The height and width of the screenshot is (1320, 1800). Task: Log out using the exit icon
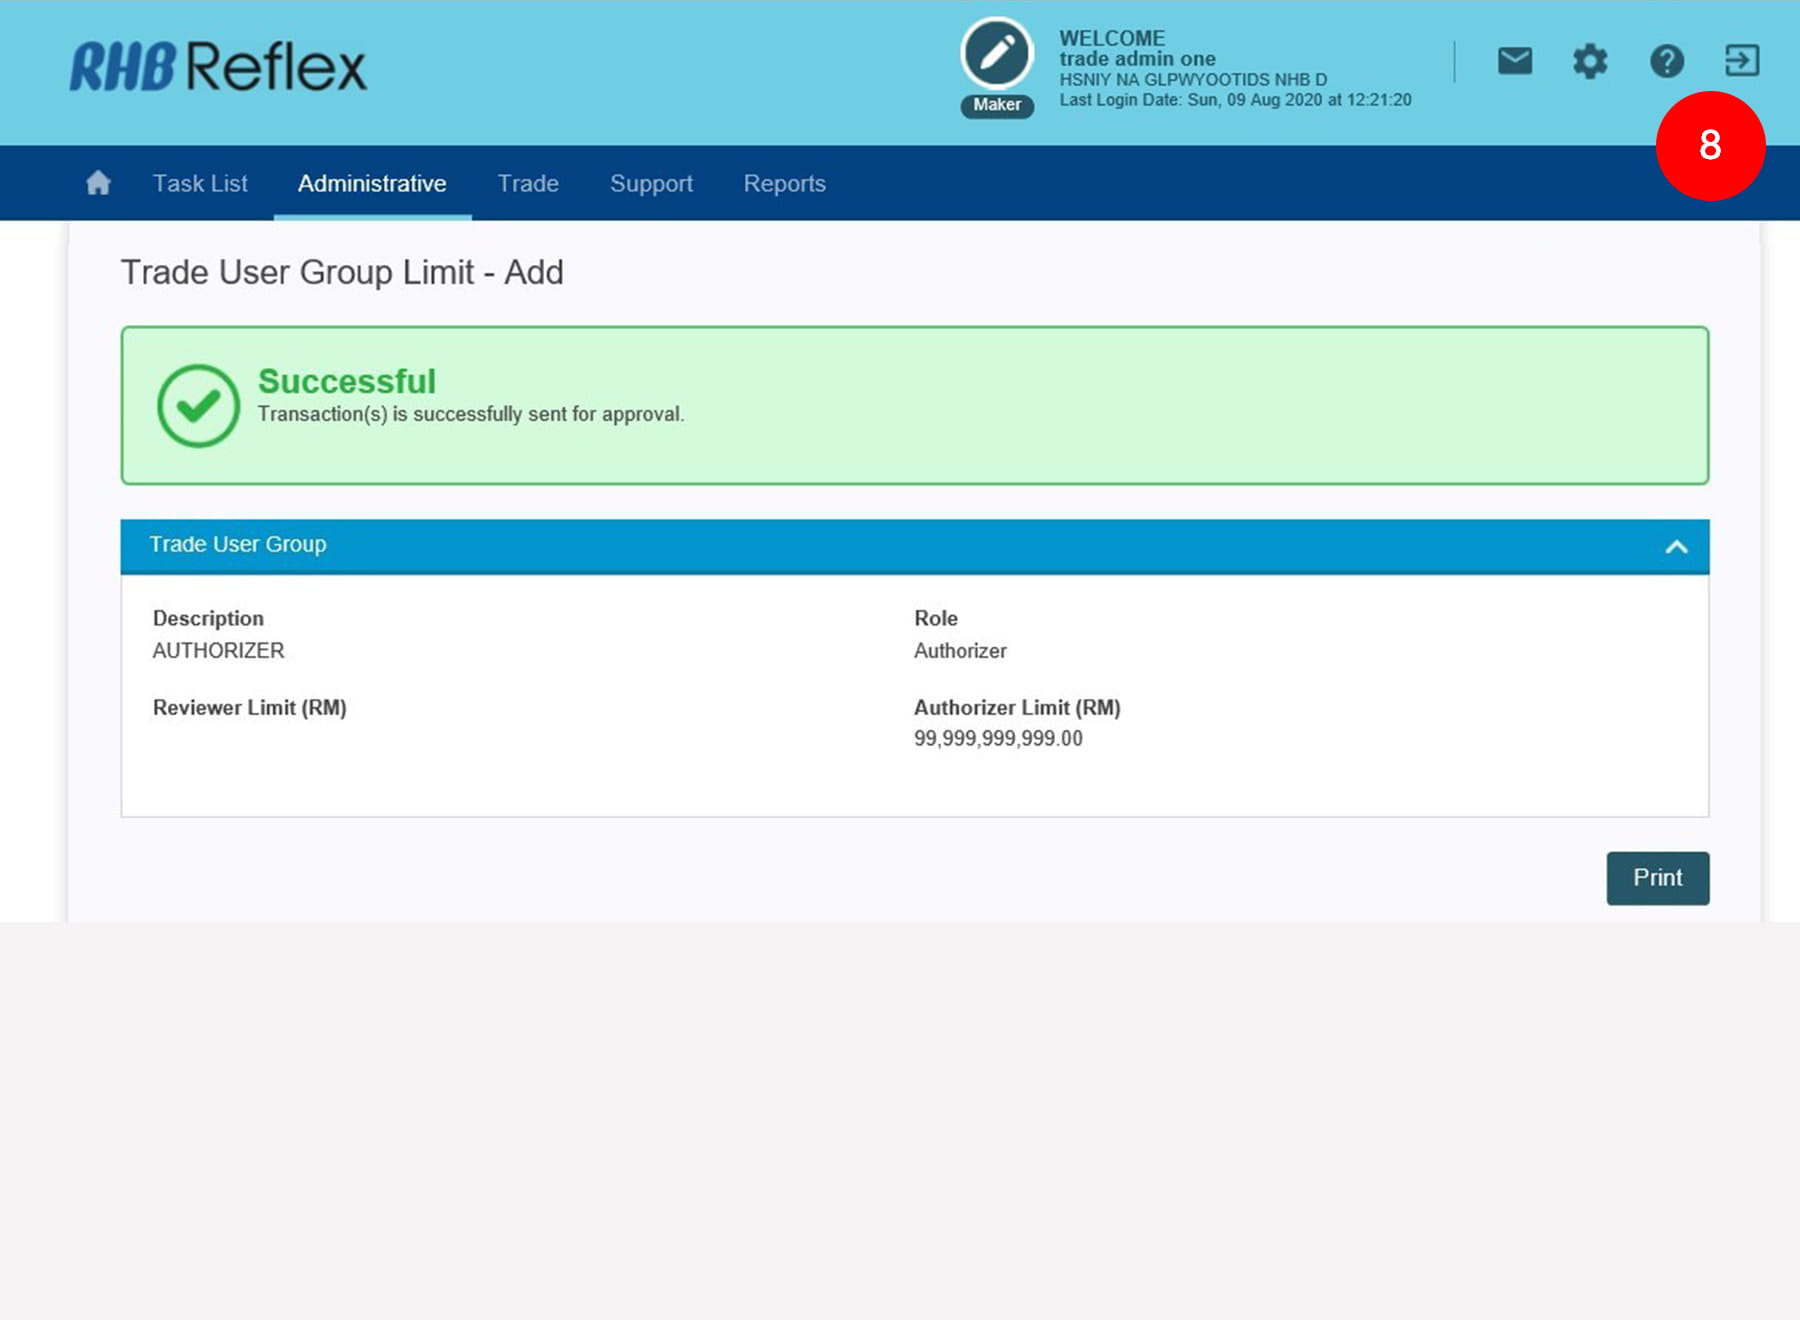click(1741, 61)
